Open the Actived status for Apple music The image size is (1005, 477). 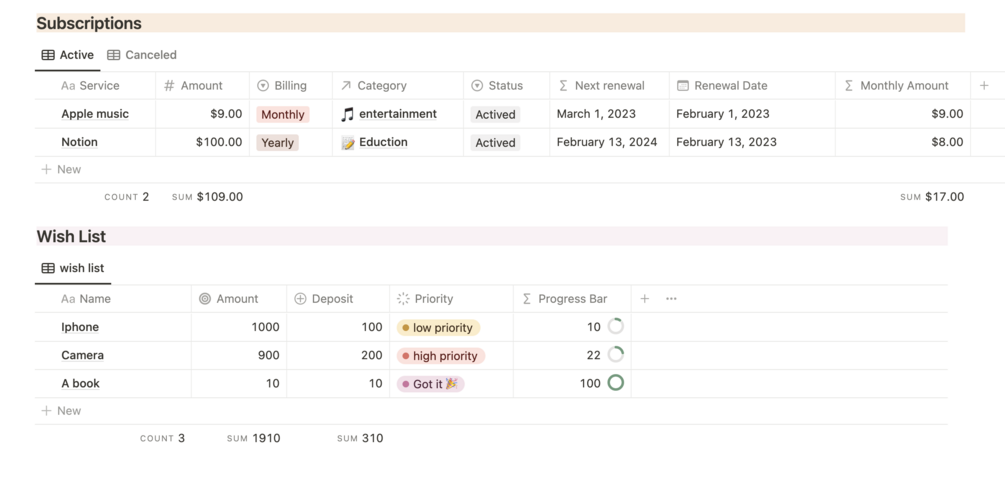pyautogui.click(x=495, y=115)
